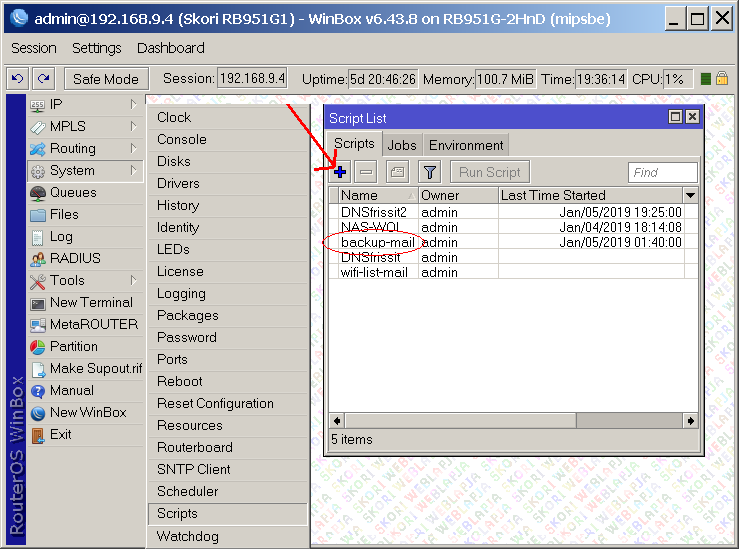Open the Partition sidebar item

[74, 346]
